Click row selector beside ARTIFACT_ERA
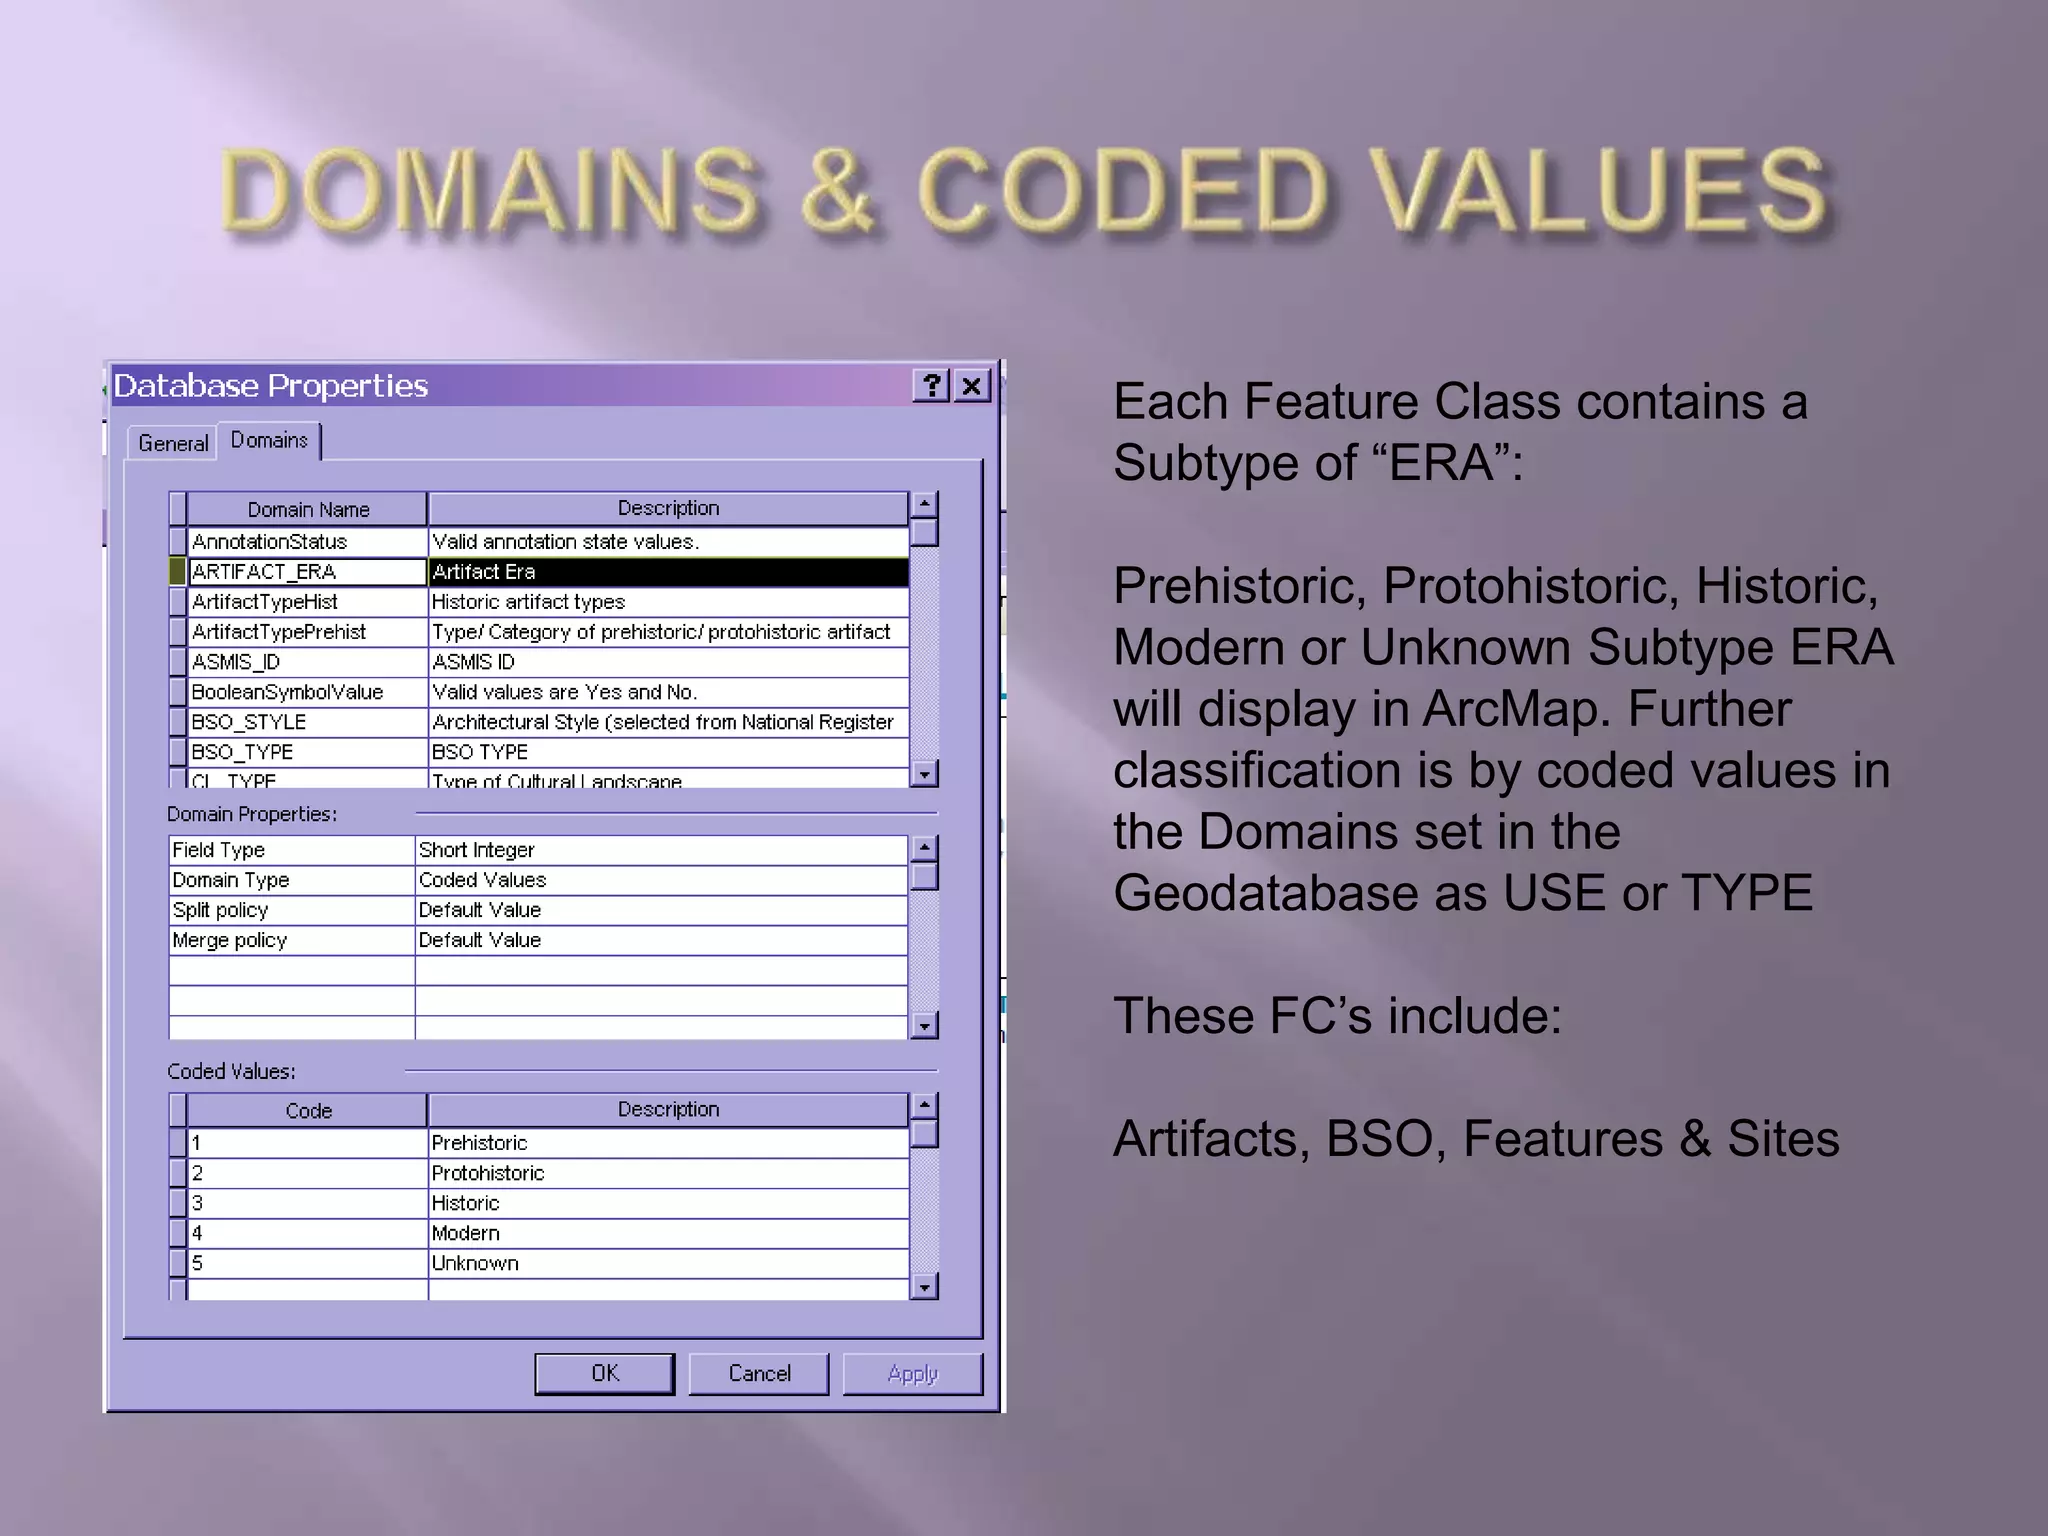Viewport: 2048px width, 1536px height. point(177,571)
